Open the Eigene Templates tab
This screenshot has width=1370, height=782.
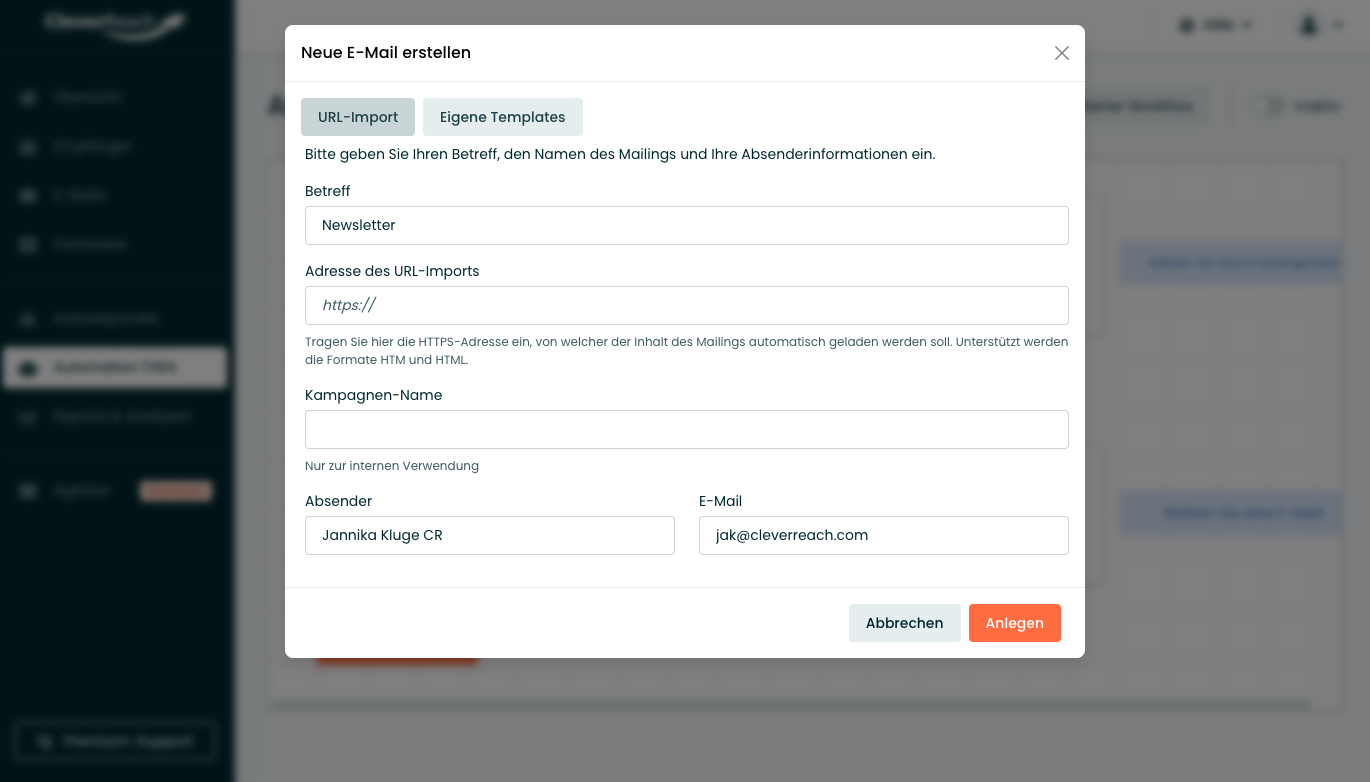(x=503, y=117)
